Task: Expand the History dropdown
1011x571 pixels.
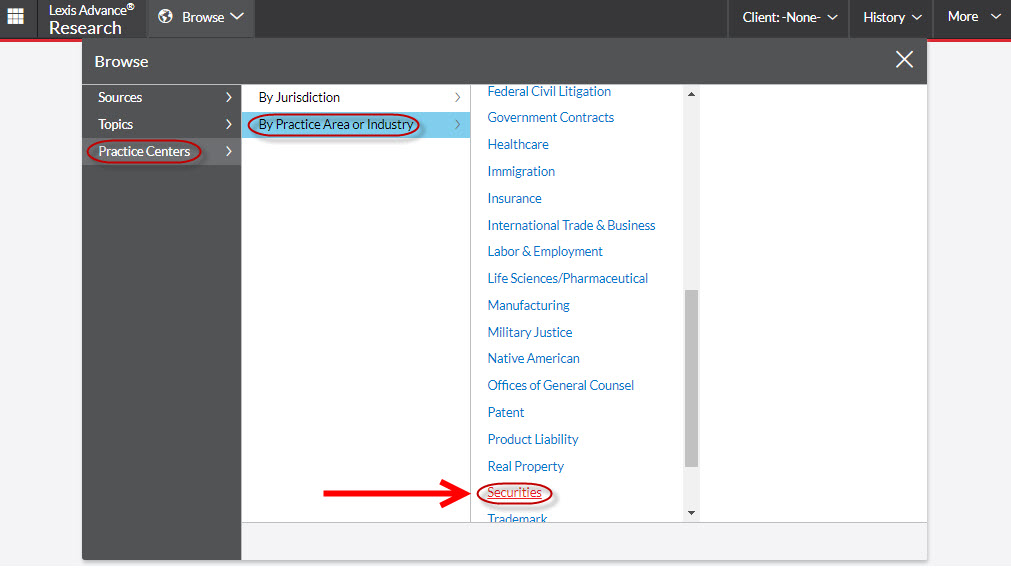Action: 892,17
